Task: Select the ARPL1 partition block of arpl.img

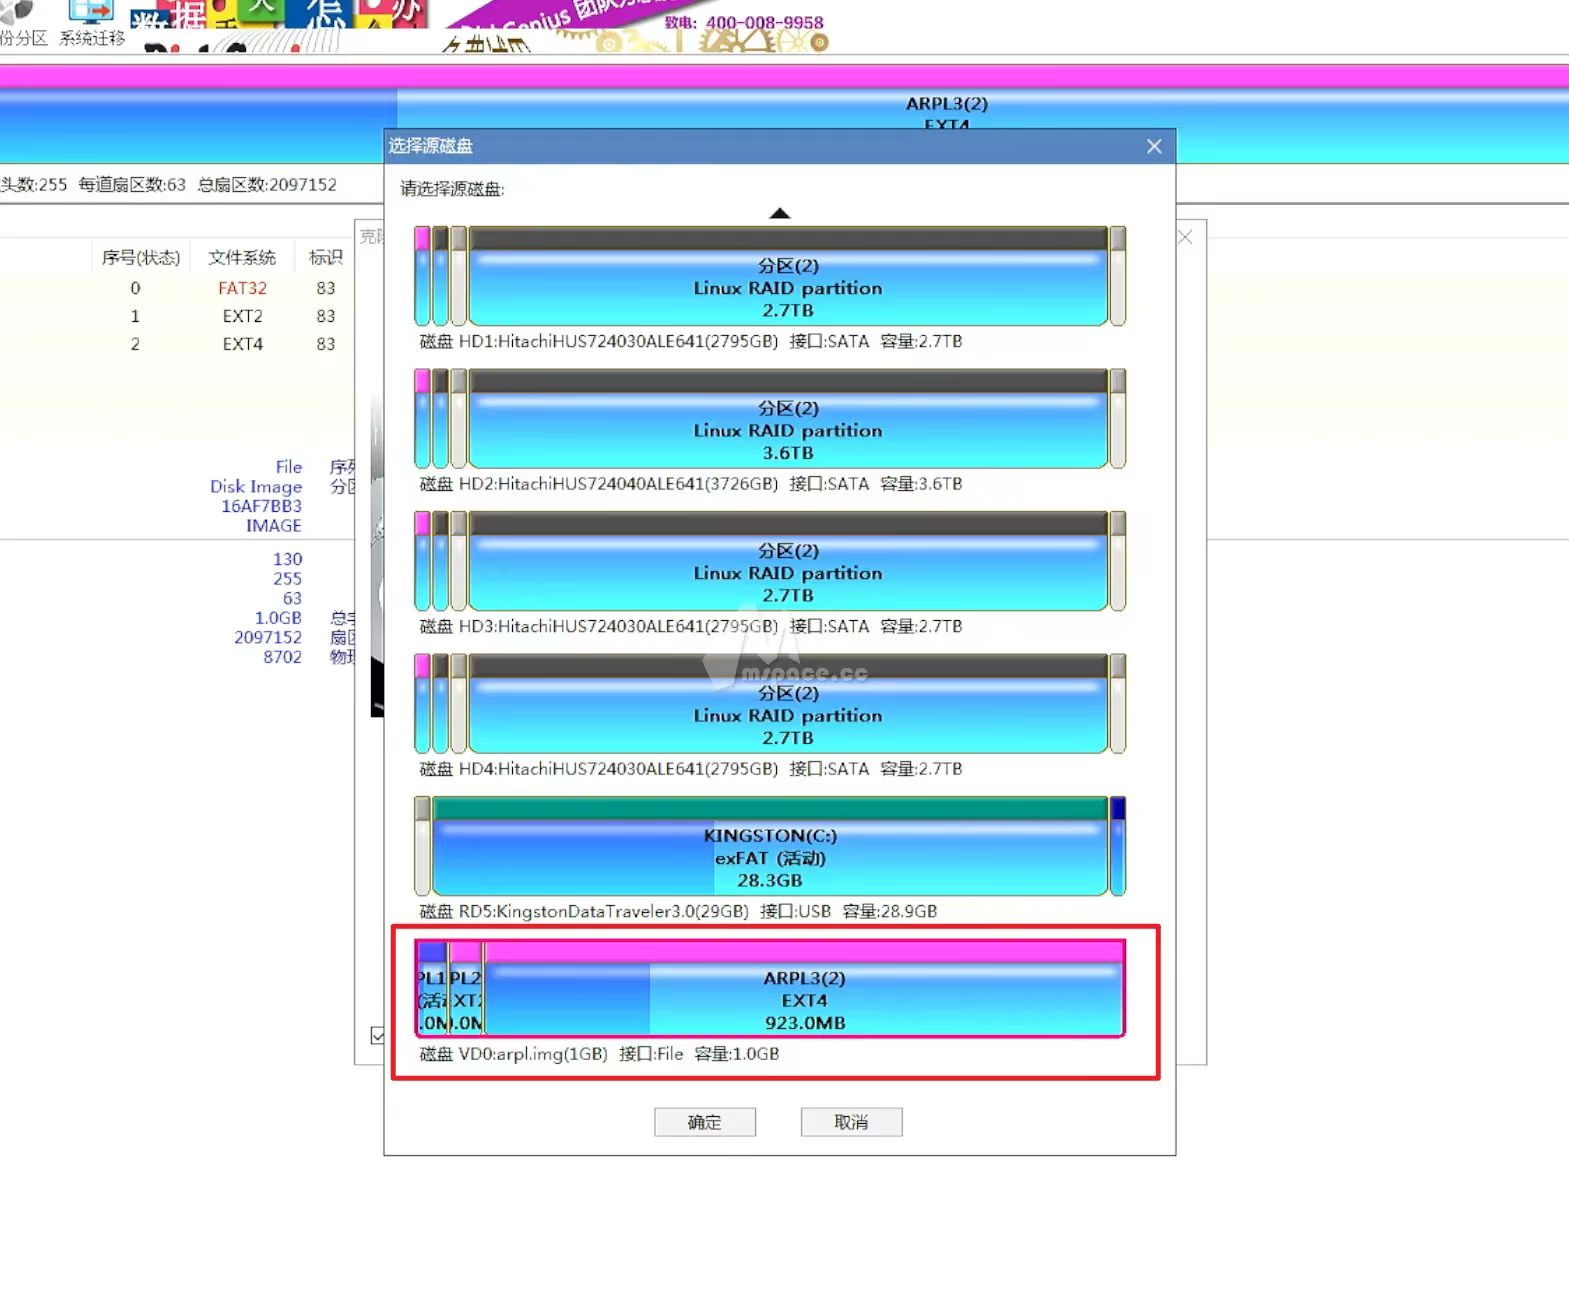Action: pyautogui.click(x=431, y=989)
